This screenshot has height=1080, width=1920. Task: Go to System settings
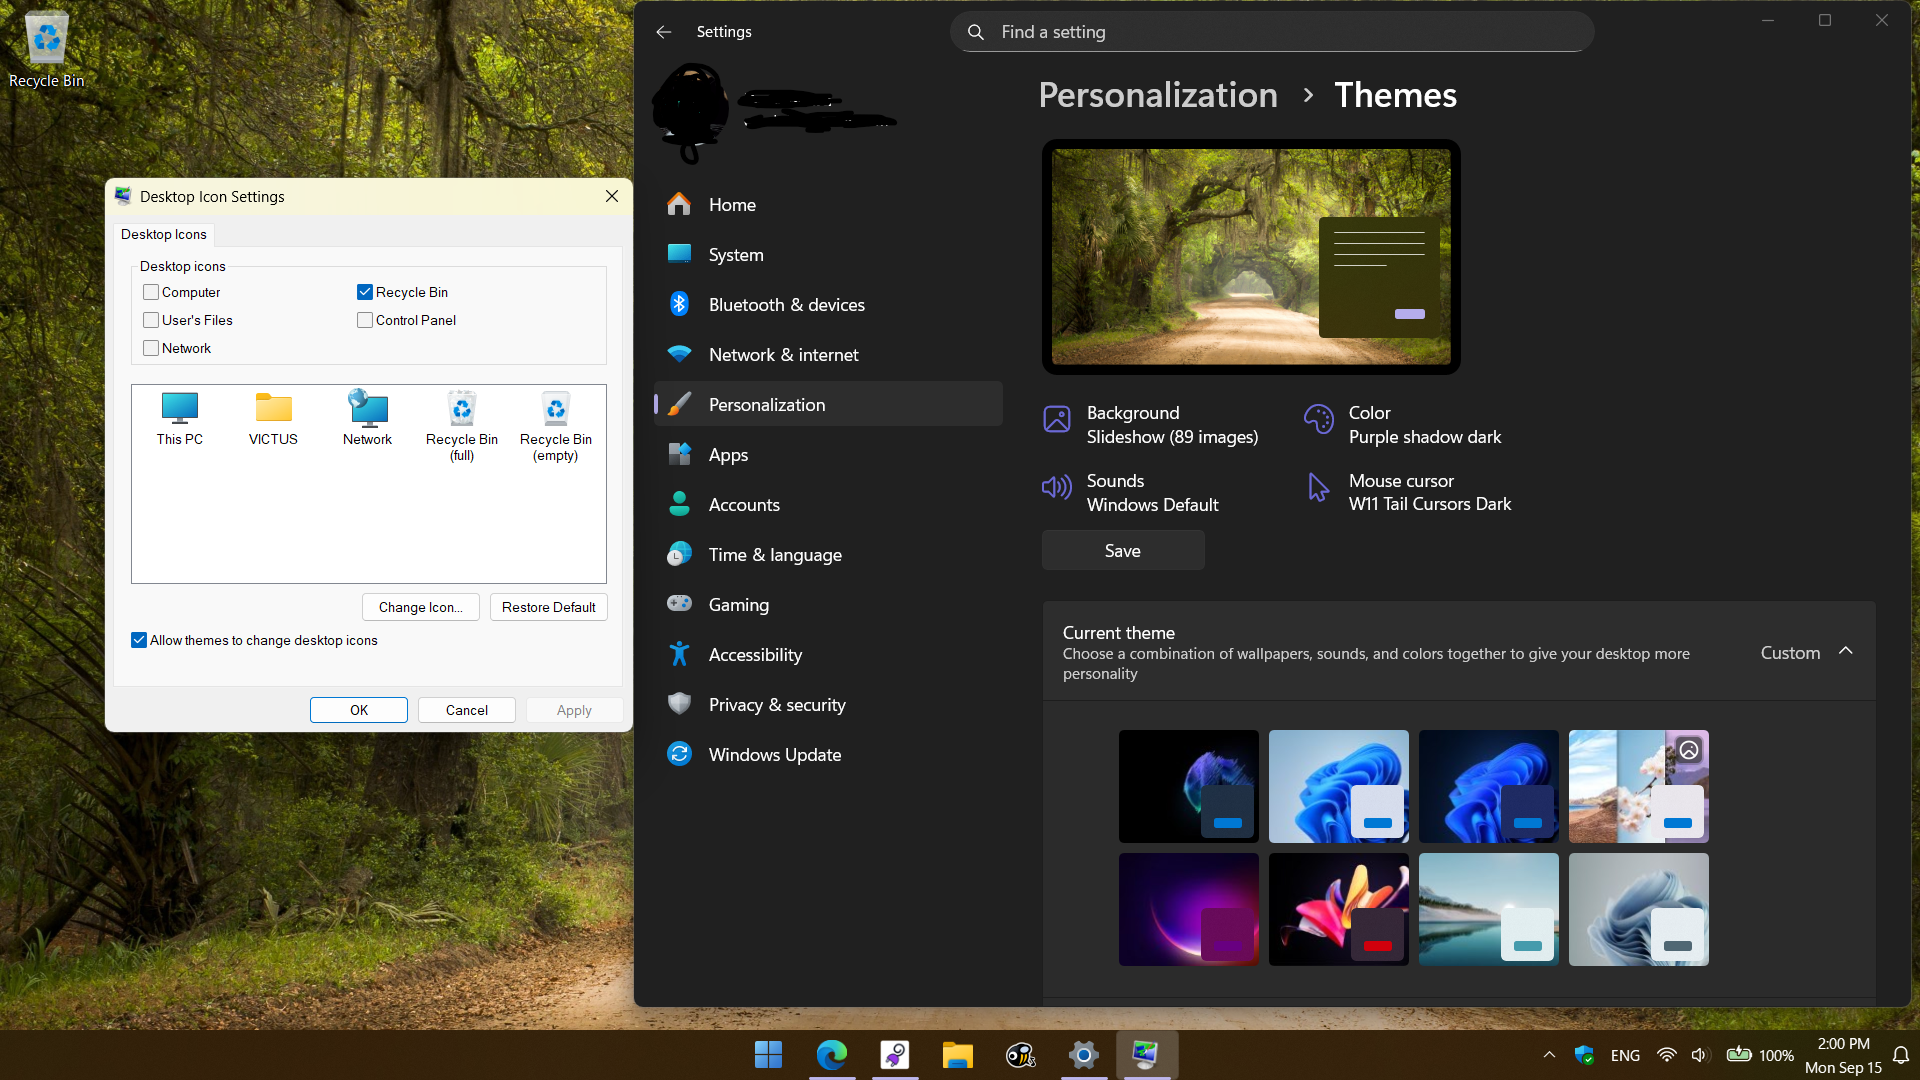coord(828,254)
